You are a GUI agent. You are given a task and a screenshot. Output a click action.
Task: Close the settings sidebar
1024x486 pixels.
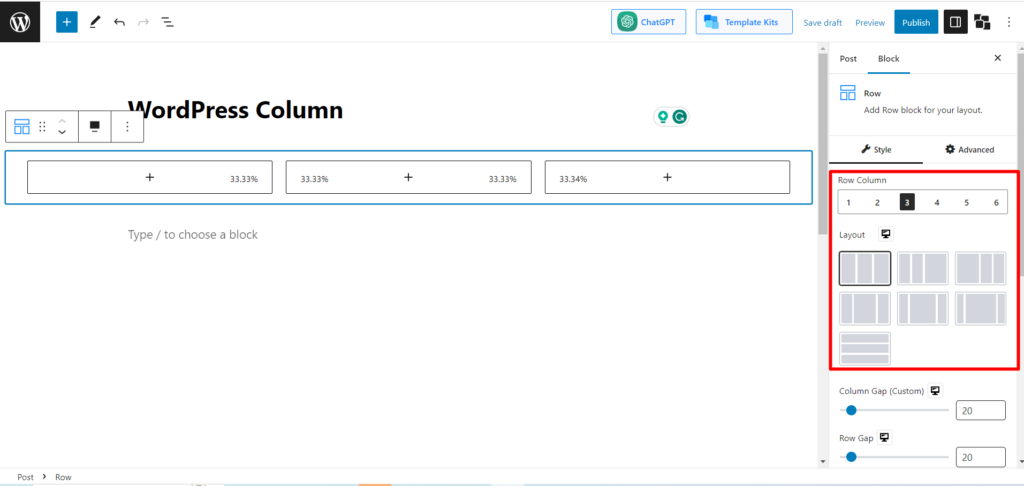coord(997,58)
